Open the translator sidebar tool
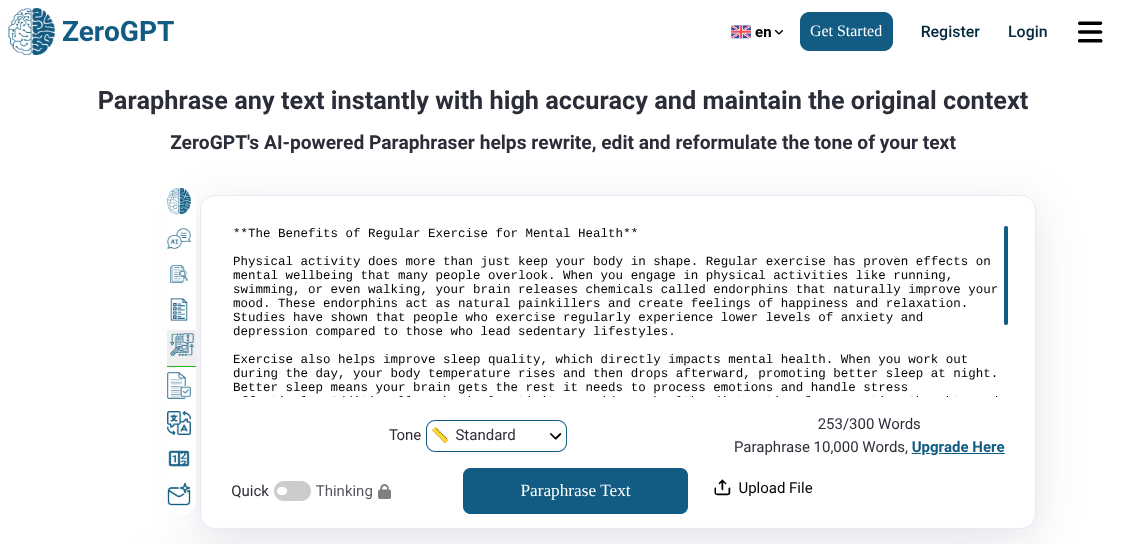 pyautogui.click(x=179, y=423)
